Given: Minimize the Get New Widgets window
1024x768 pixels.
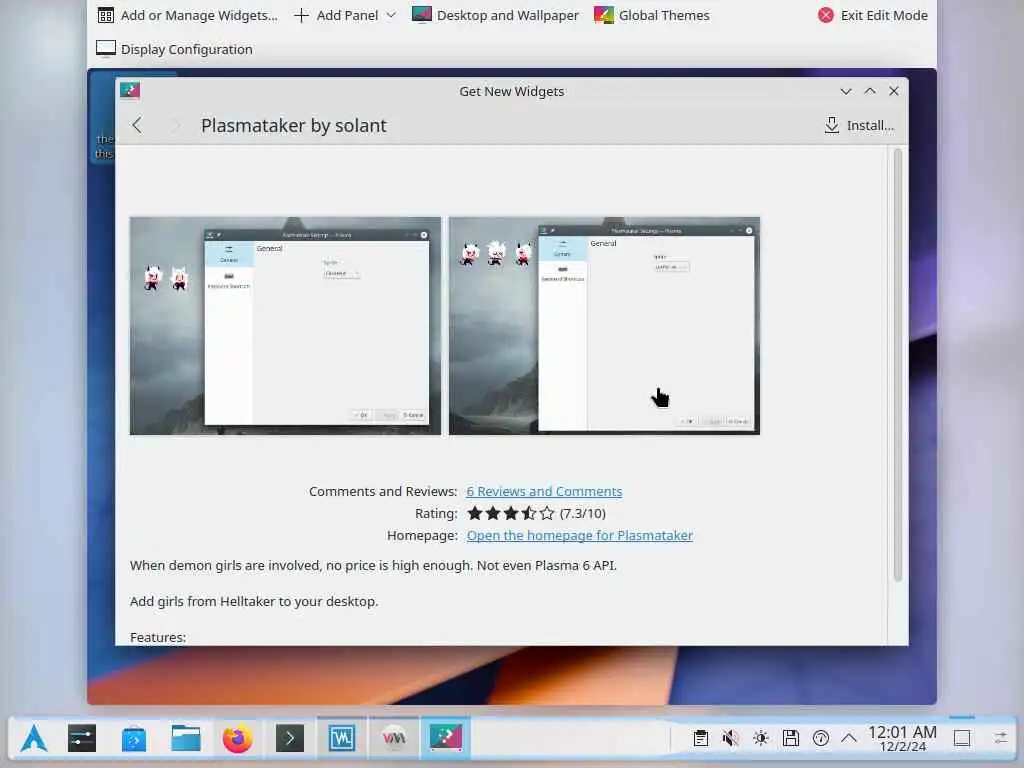Looking at the screenshot, I should (x=846, y=91).
